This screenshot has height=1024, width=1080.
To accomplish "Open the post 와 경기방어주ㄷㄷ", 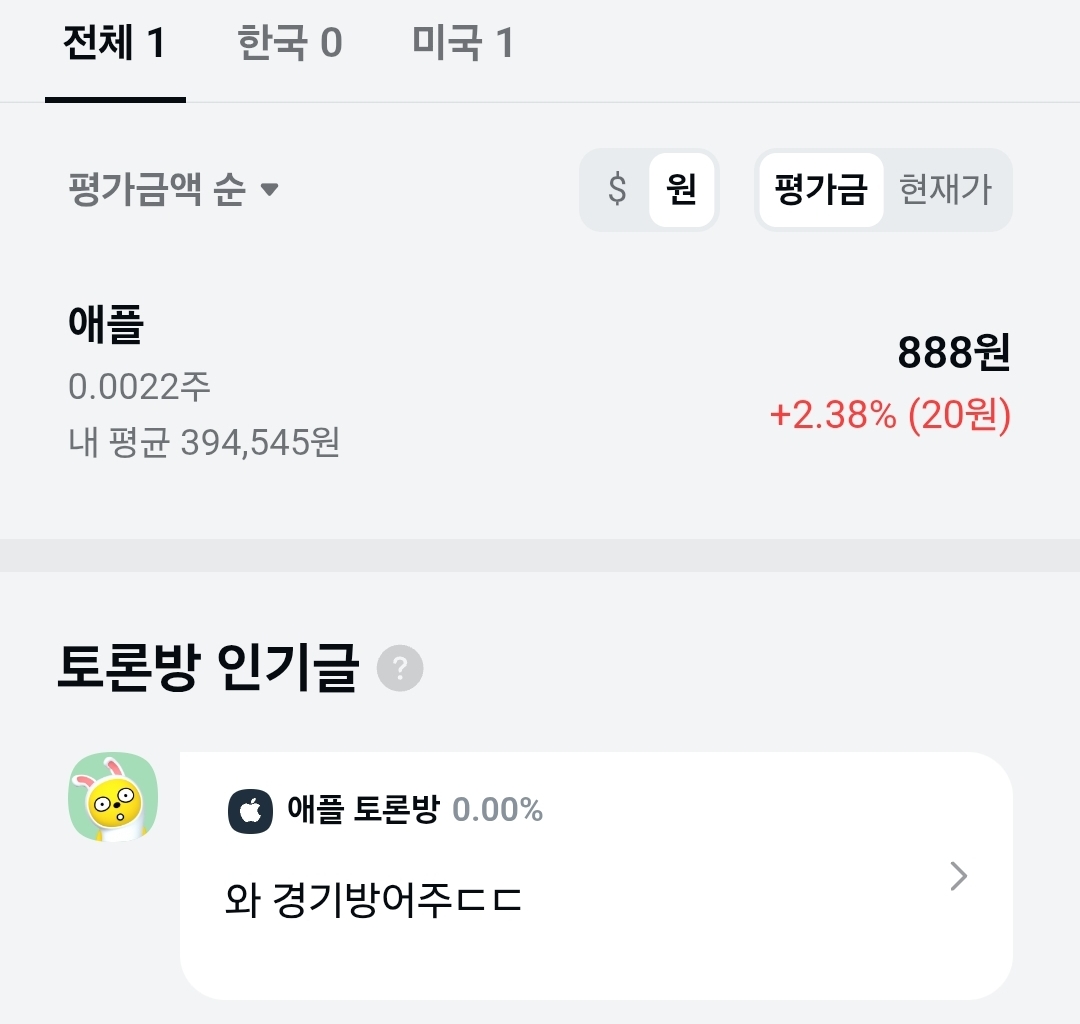I will click(374, 901).
